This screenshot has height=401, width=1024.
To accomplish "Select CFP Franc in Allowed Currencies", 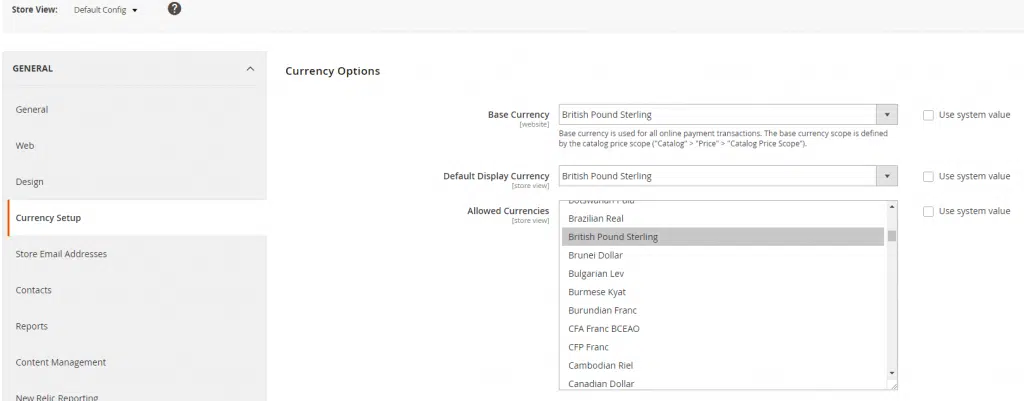I will [723, 347].
